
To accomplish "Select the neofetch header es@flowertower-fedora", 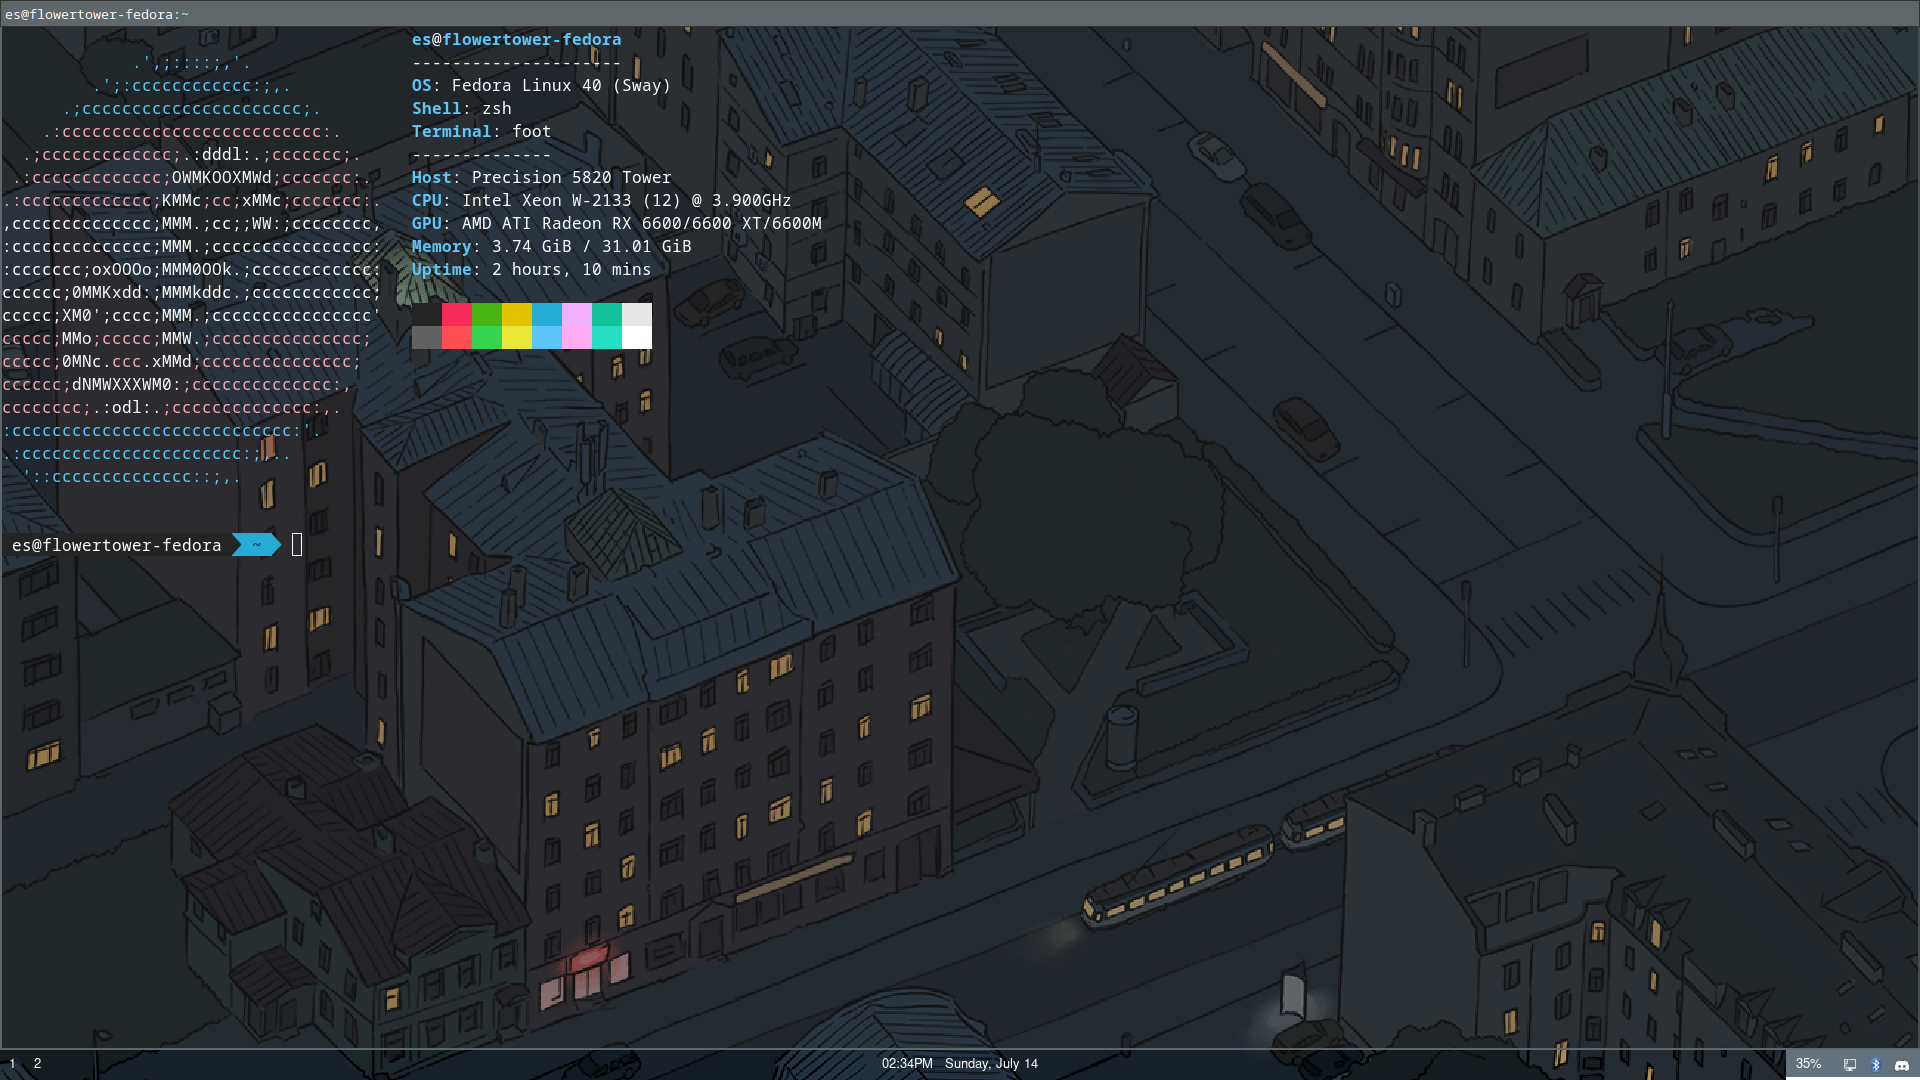I will (x=516, y=39).
